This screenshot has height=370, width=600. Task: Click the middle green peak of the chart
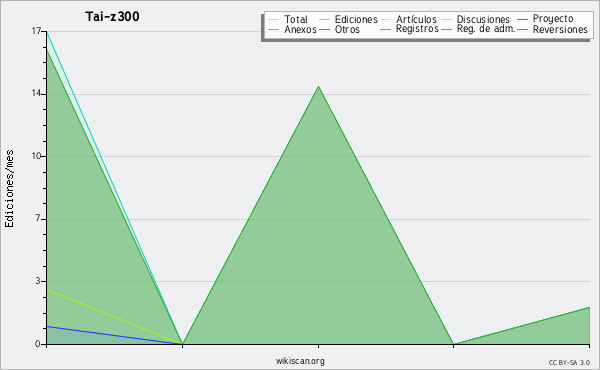click(318, 87)
